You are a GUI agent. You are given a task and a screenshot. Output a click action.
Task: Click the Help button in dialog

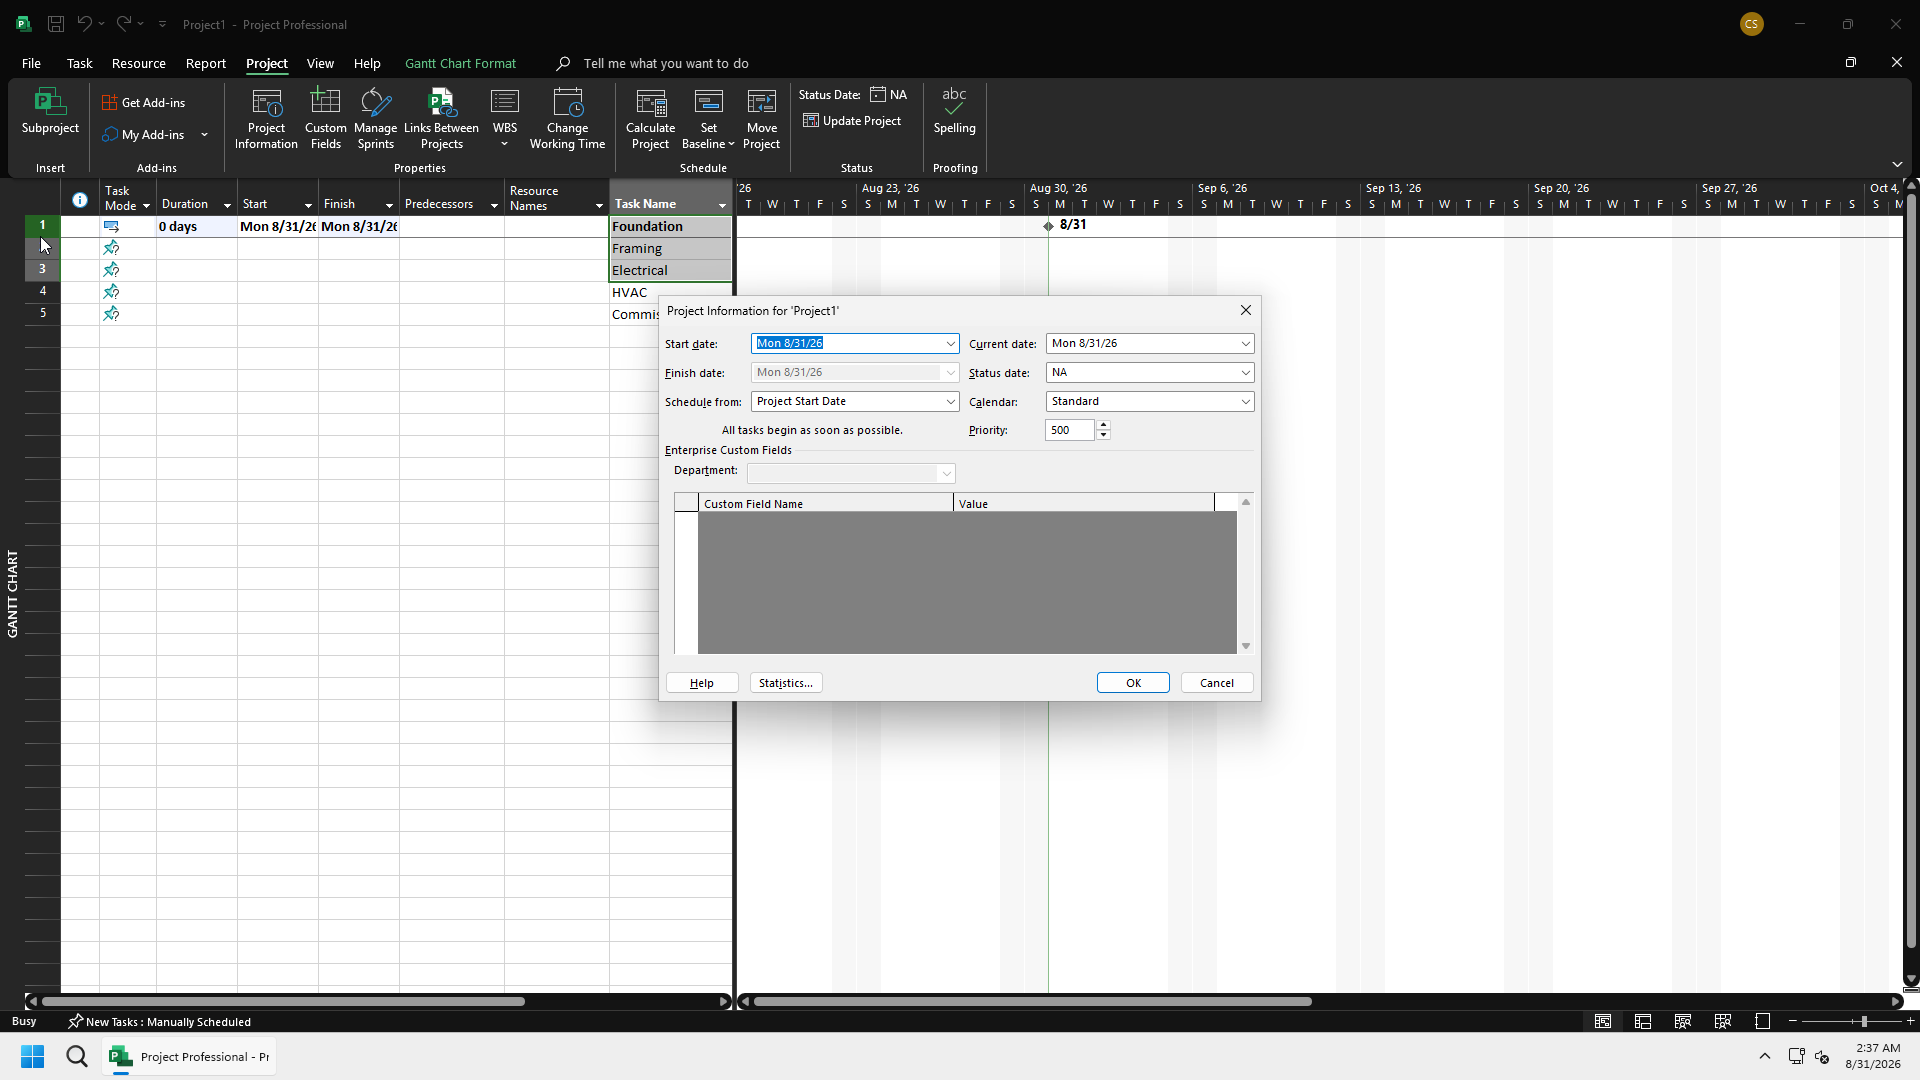click(x=702, y=683)
